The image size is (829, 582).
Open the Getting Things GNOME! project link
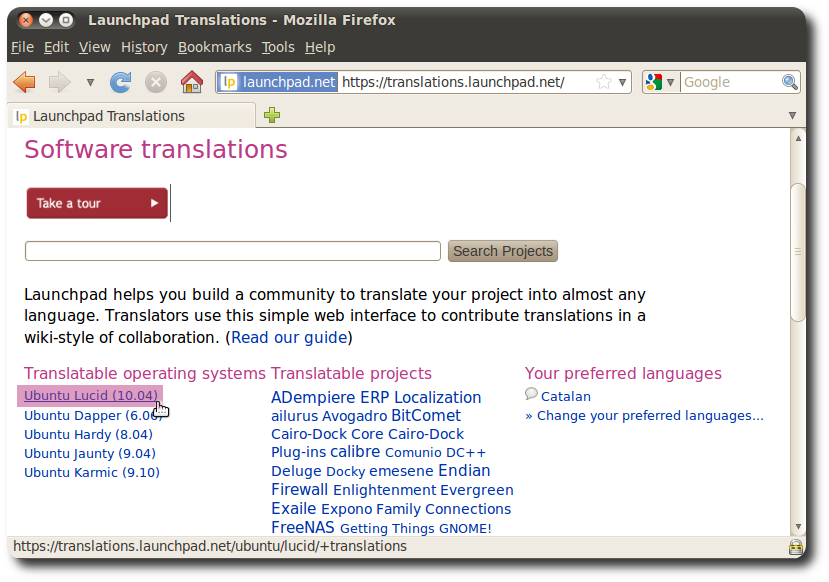click(416, 528)
